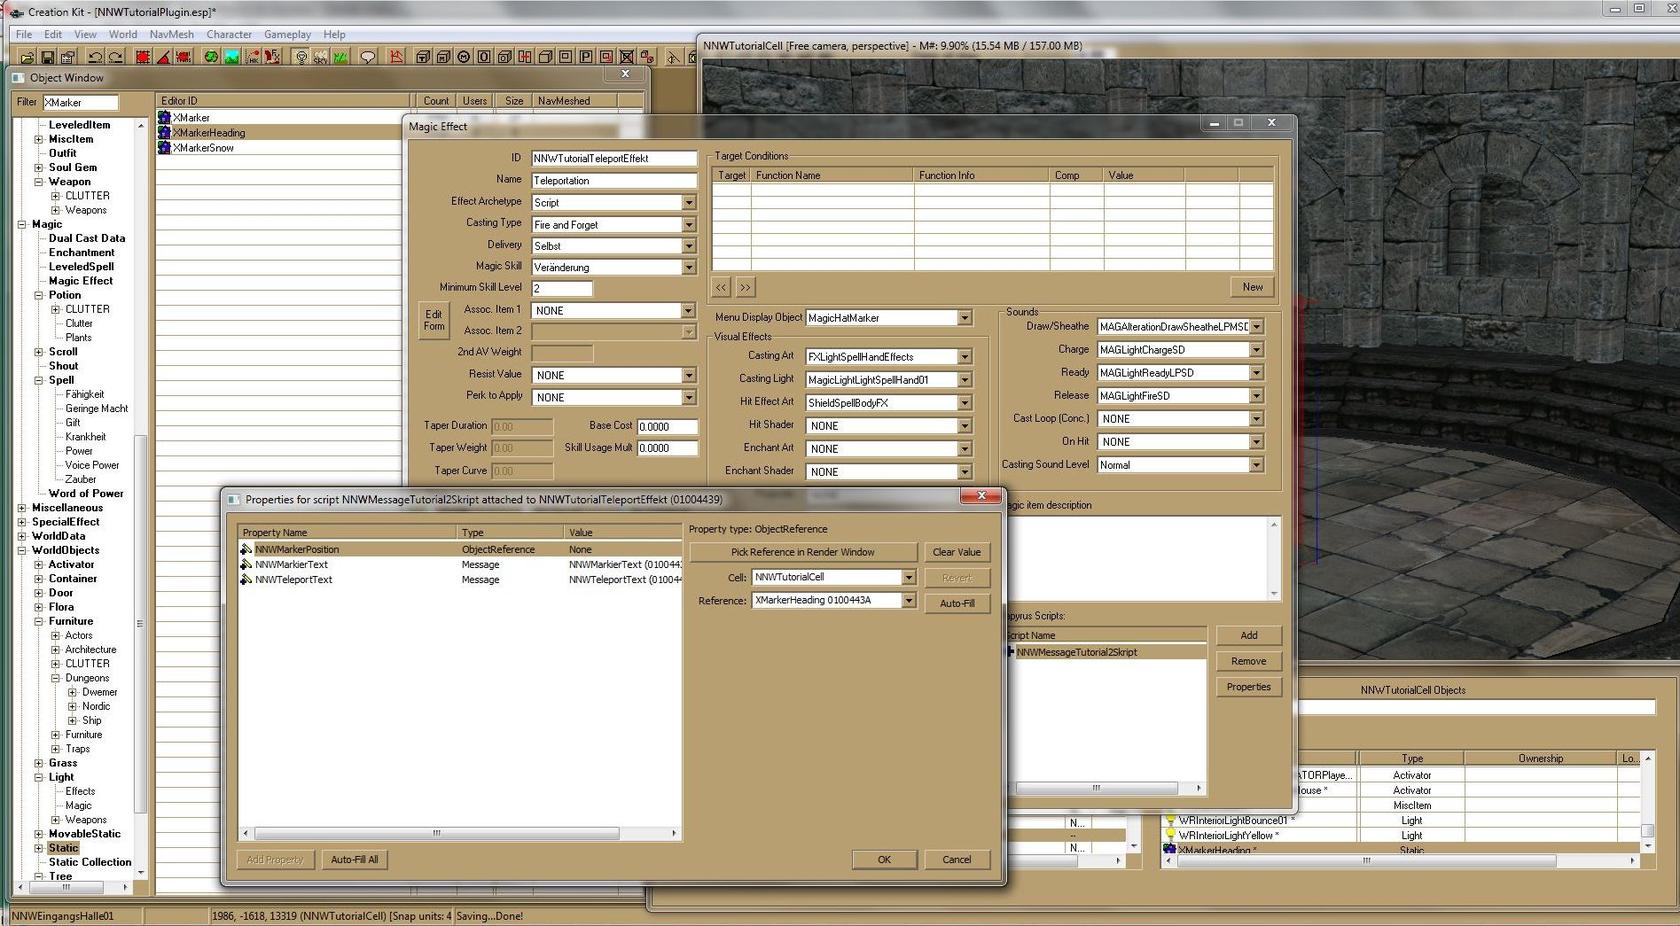Collapse the Furniture node in object tree
This screenshot has width=1680, height=926.
point(39,622)
